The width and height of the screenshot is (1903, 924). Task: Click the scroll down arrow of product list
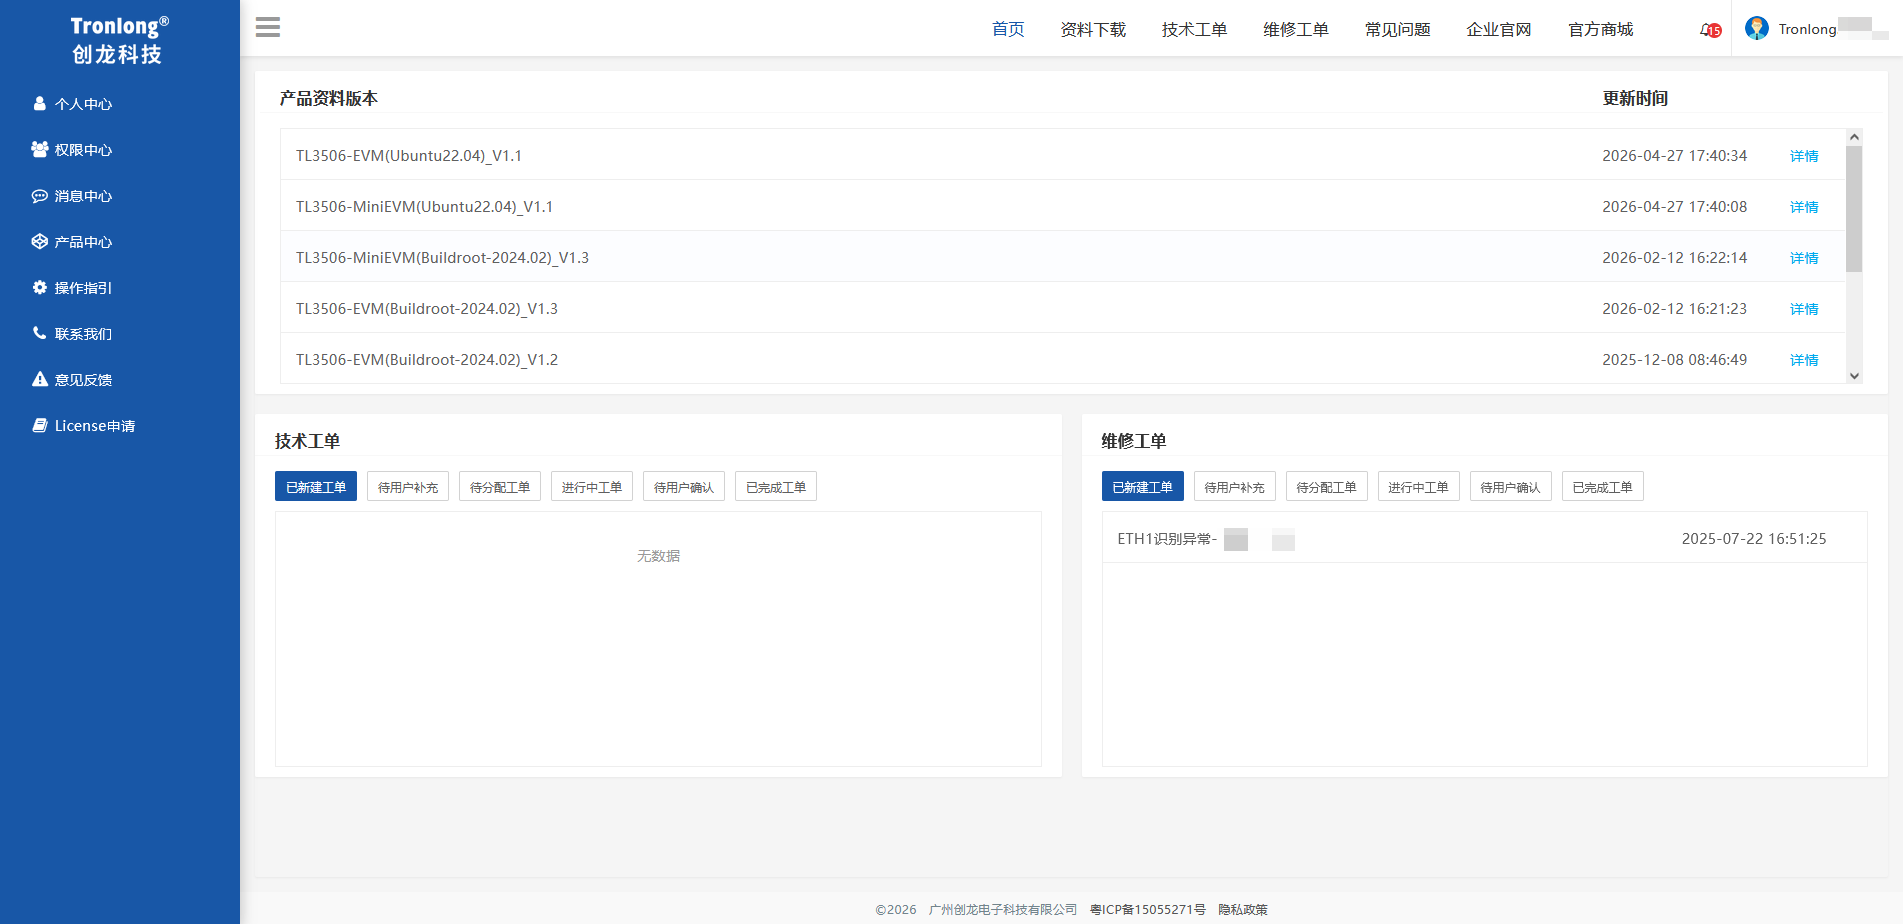coord(1854,376)
